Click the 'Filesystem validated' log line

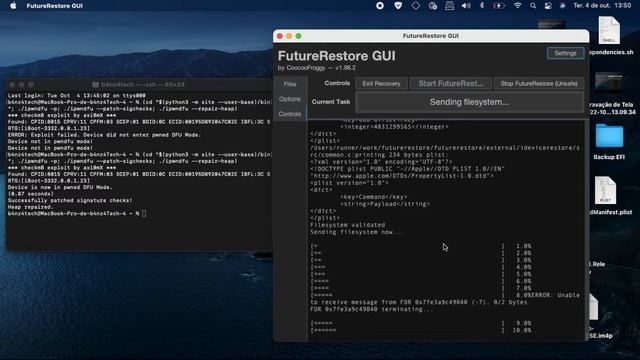347,225
